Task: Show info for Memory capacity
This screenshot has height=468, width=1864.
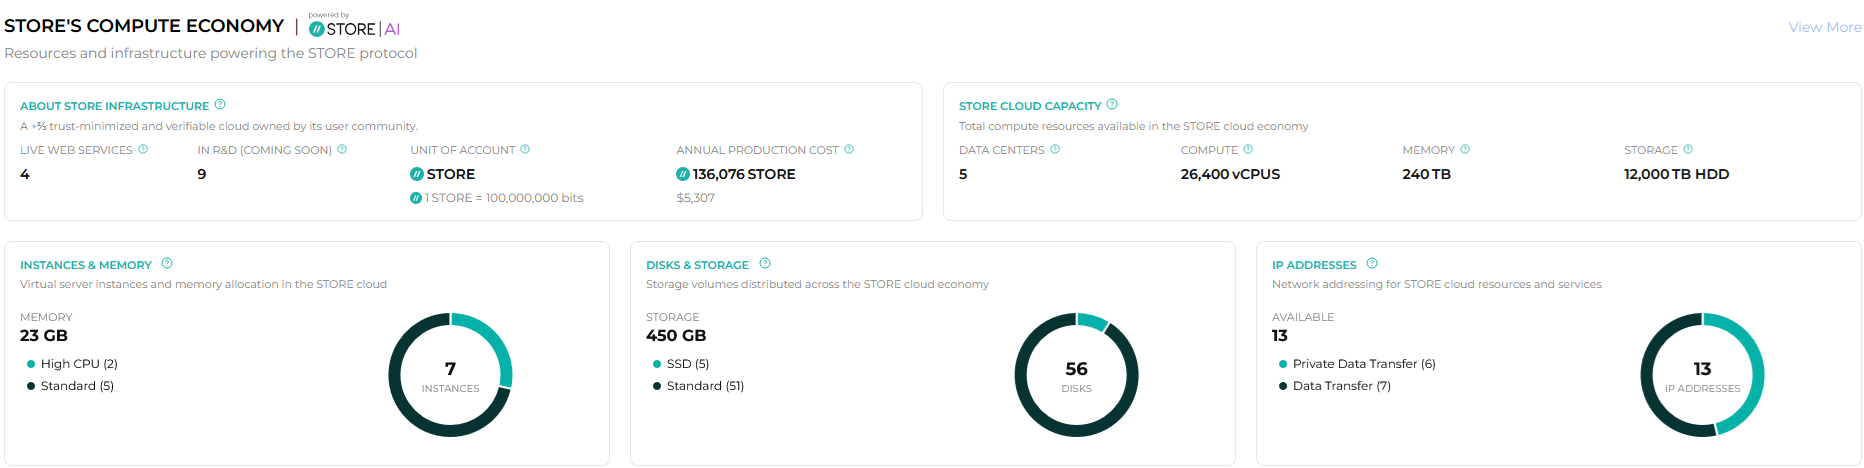Action: 1465,149
